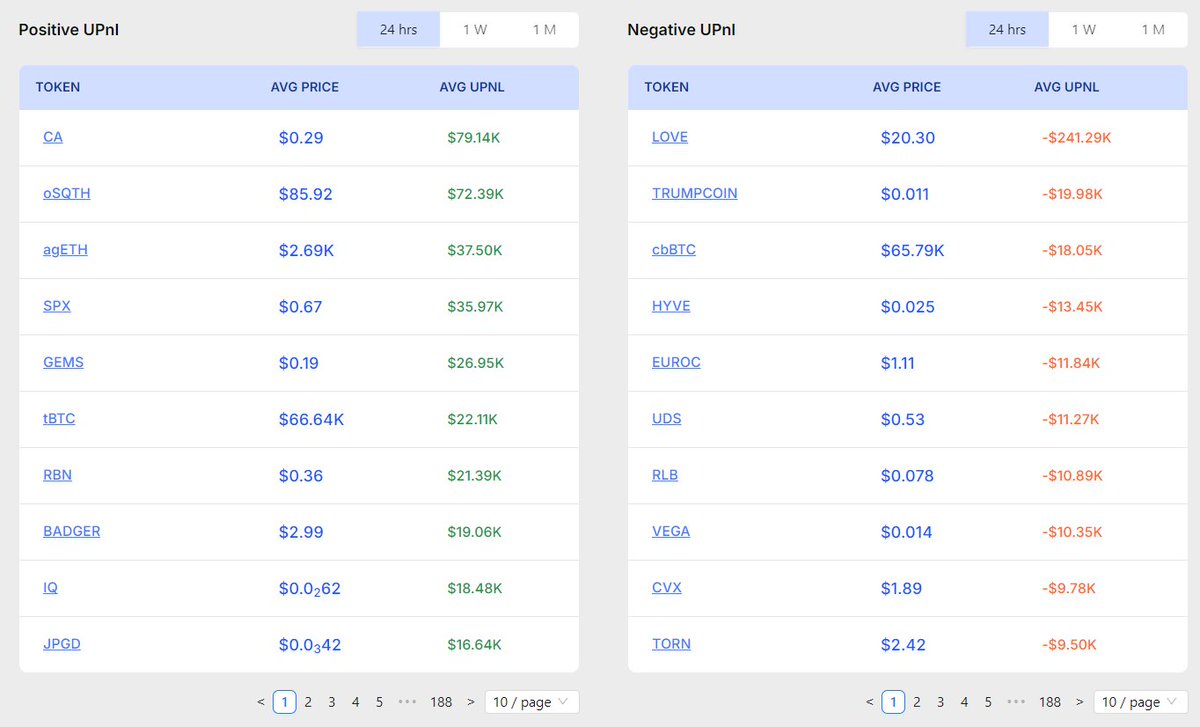Open the tBTC token link
Viewport: 1200px width, 727px height.
59,418
